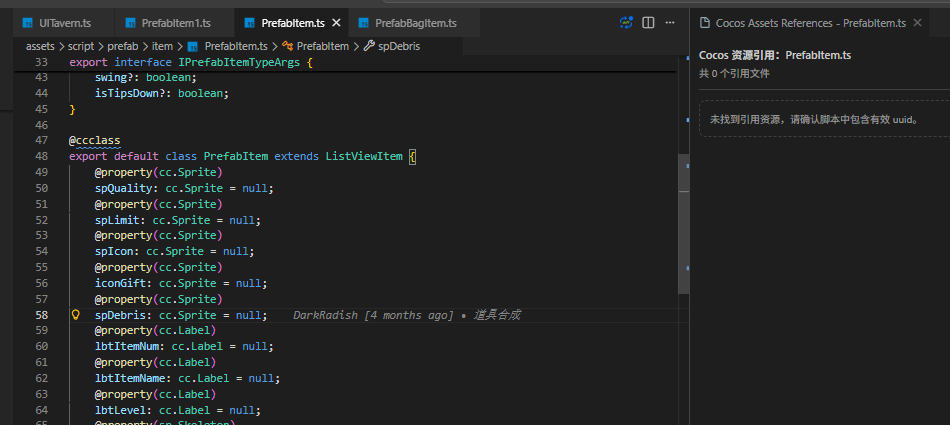Close the PrefabItem.ts editor tab
950x425 pixels.
(x=335, y=23)
